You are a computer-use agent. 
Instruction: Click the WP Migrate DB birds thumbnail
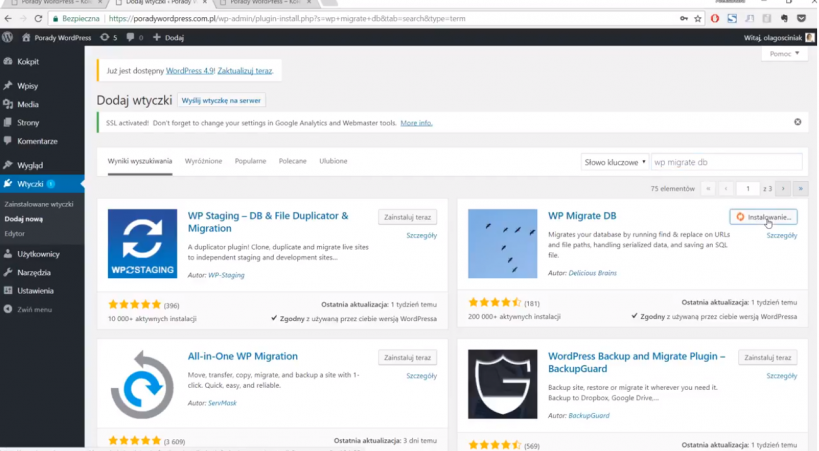pos(502,244)
